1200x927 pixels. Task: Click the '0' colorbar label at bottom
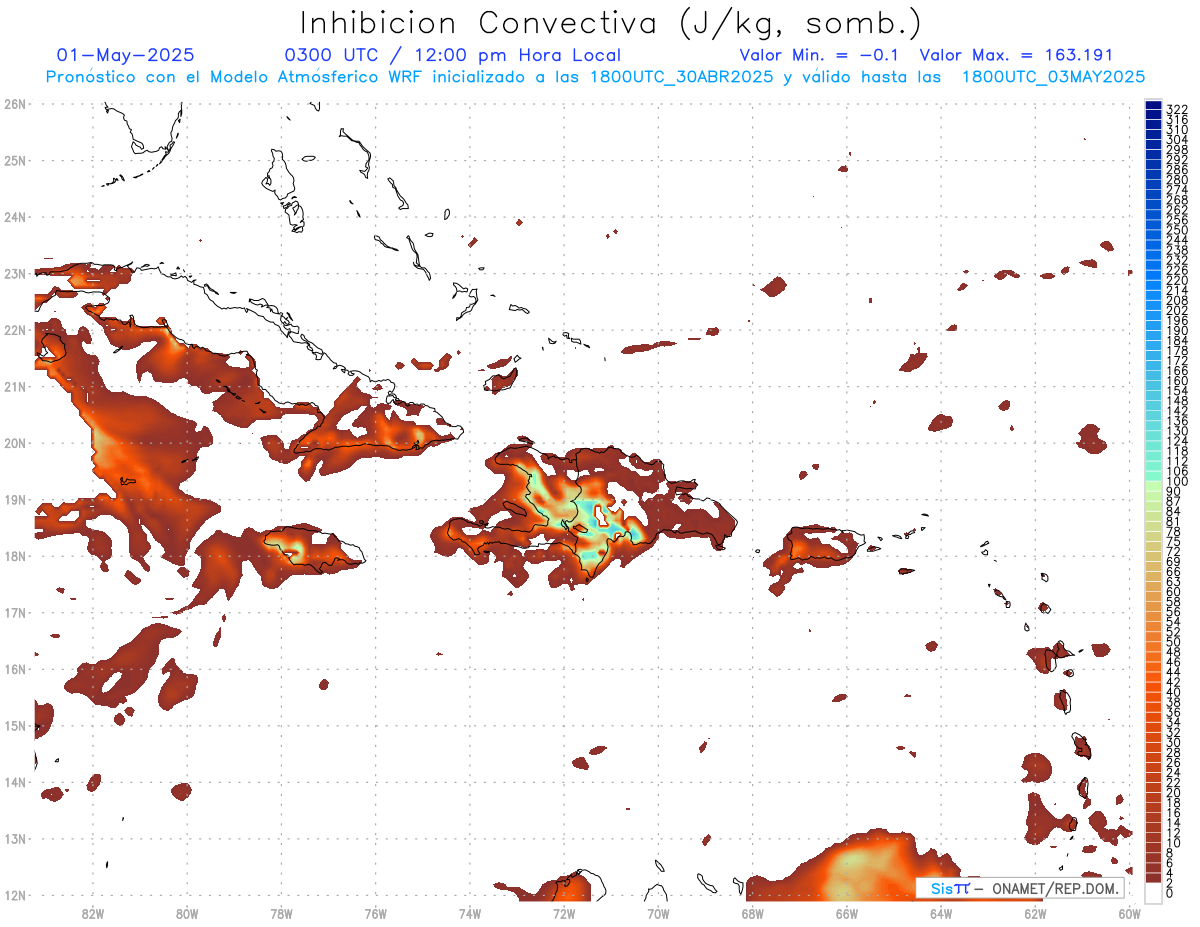[1170, 892]
